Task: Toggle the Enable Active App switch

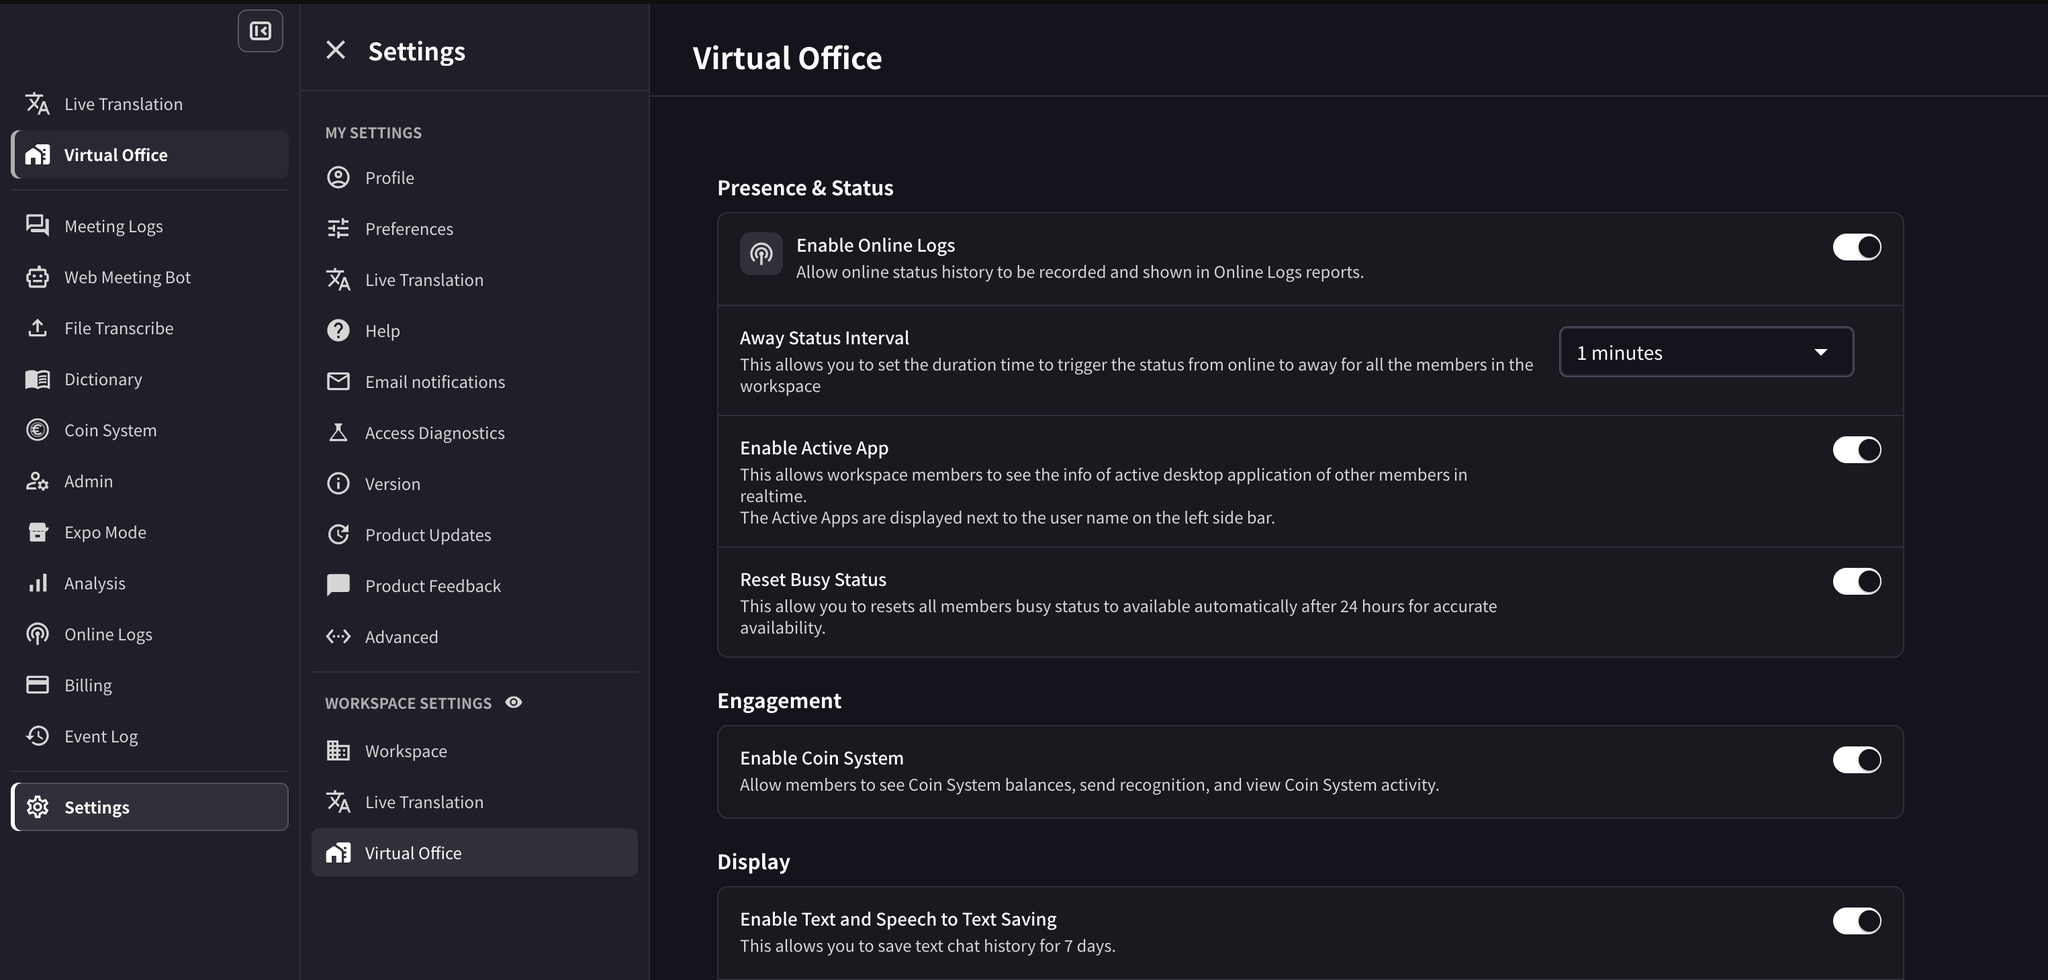Action: (1857, 450)
